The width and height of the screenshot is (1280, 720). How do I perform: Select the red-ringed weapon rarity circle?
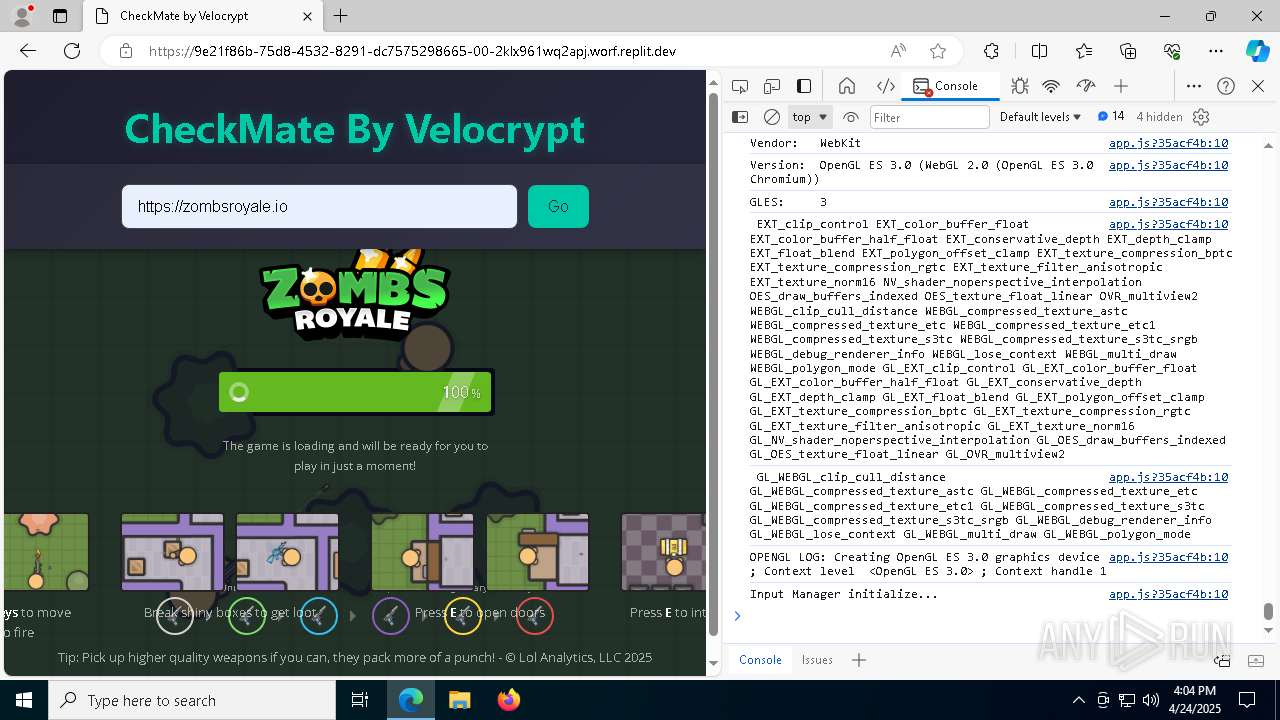coord(535,616)
